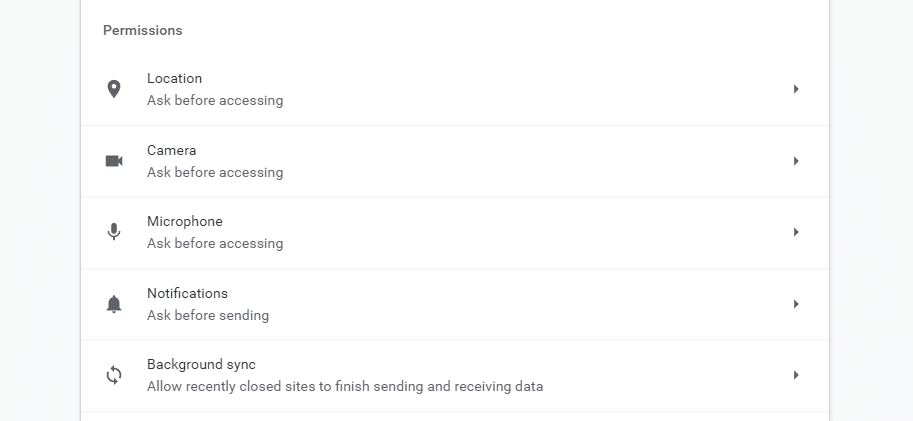913x421 pixels.
Task: Click the Background sync arrows icon
Action: pos(114,375)
